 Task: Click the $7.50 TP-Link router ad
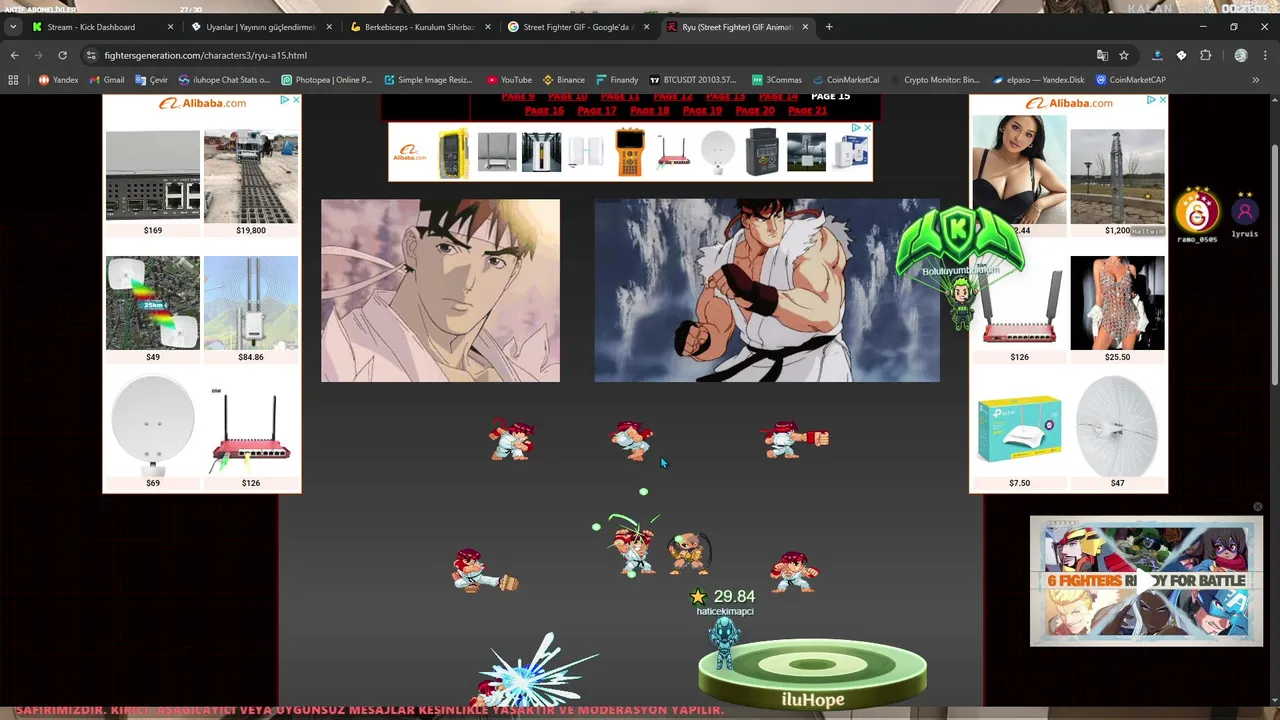click(1019, 435)
